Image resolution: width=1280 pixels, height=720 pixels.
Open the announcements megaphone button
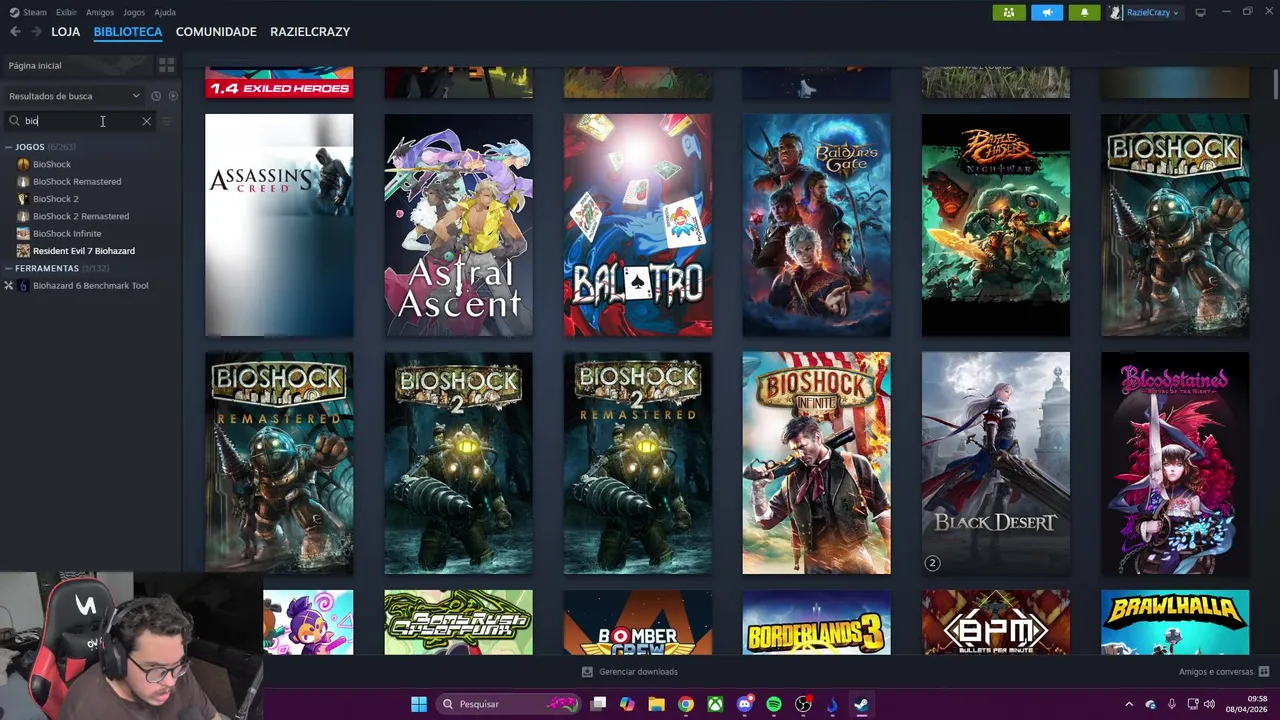point(1047,12)
